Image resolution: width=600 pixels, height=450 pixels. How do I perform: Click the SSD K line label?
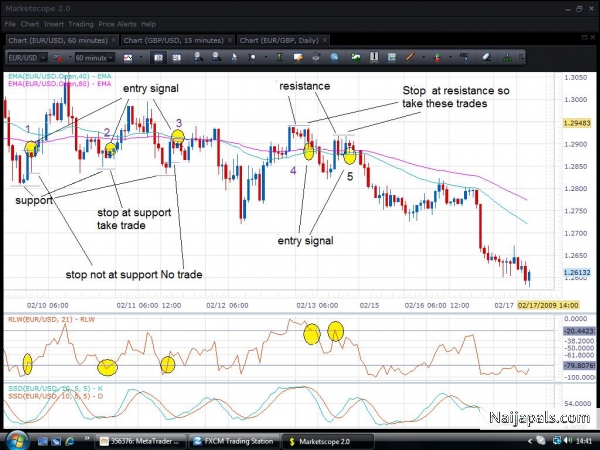[x=55, y=389]
